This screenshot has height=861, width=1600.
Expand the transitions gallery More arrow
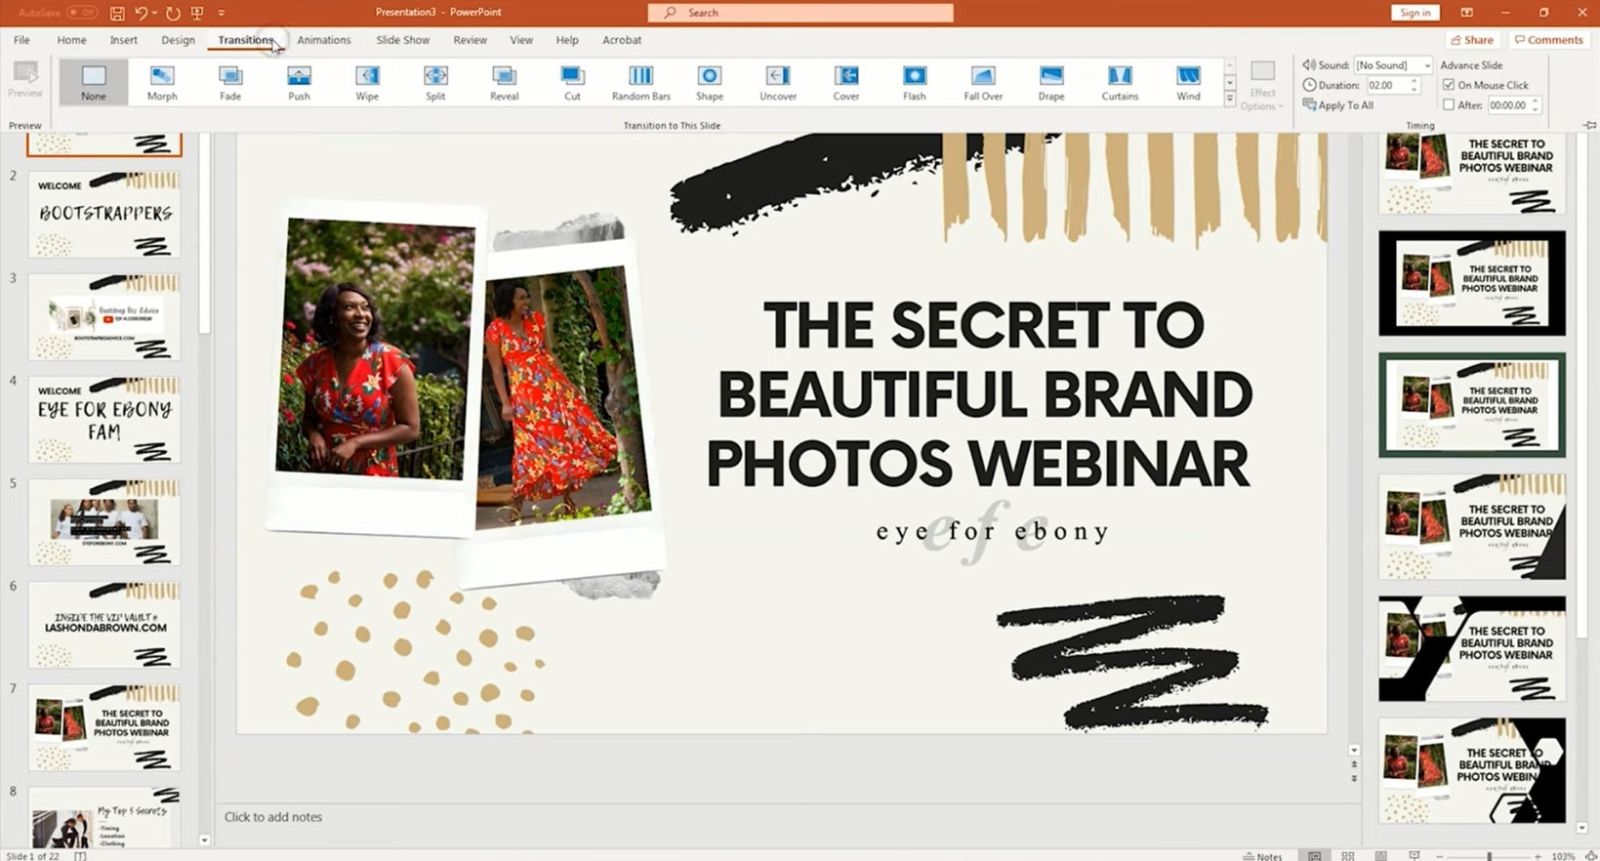tap(1230, 99)
